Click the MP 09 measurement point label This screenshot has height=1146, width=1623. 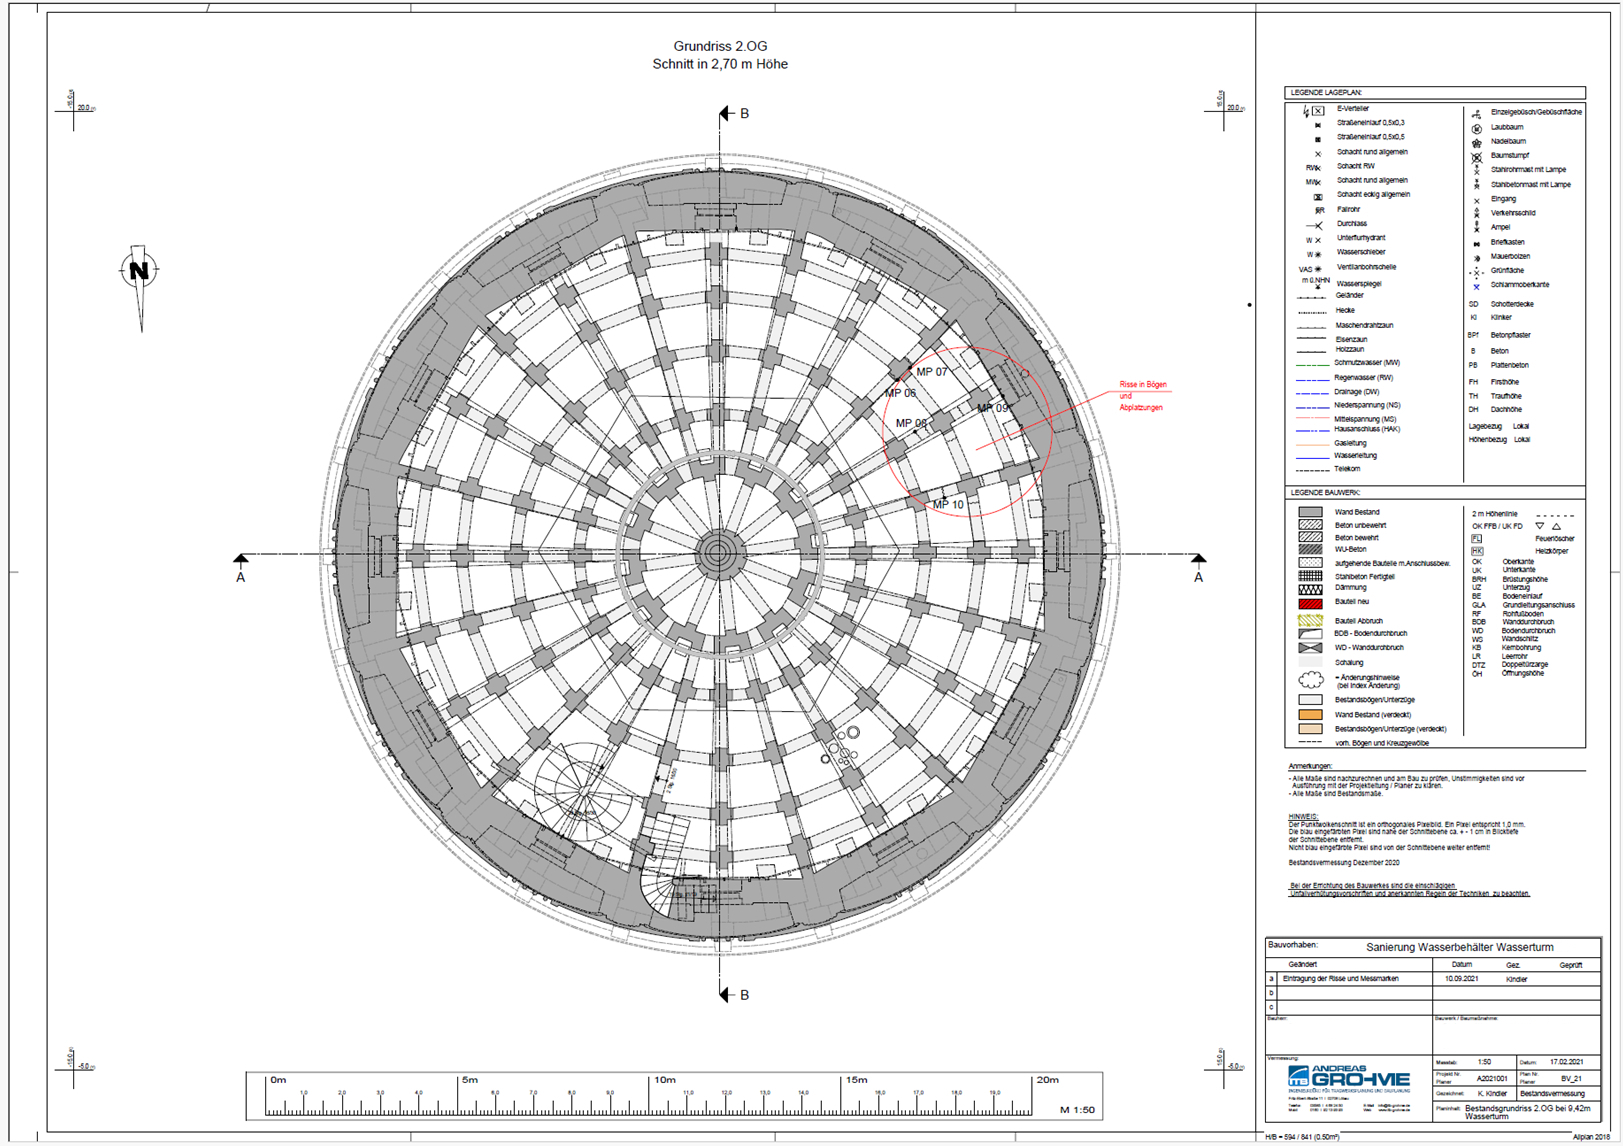[993, 408]
